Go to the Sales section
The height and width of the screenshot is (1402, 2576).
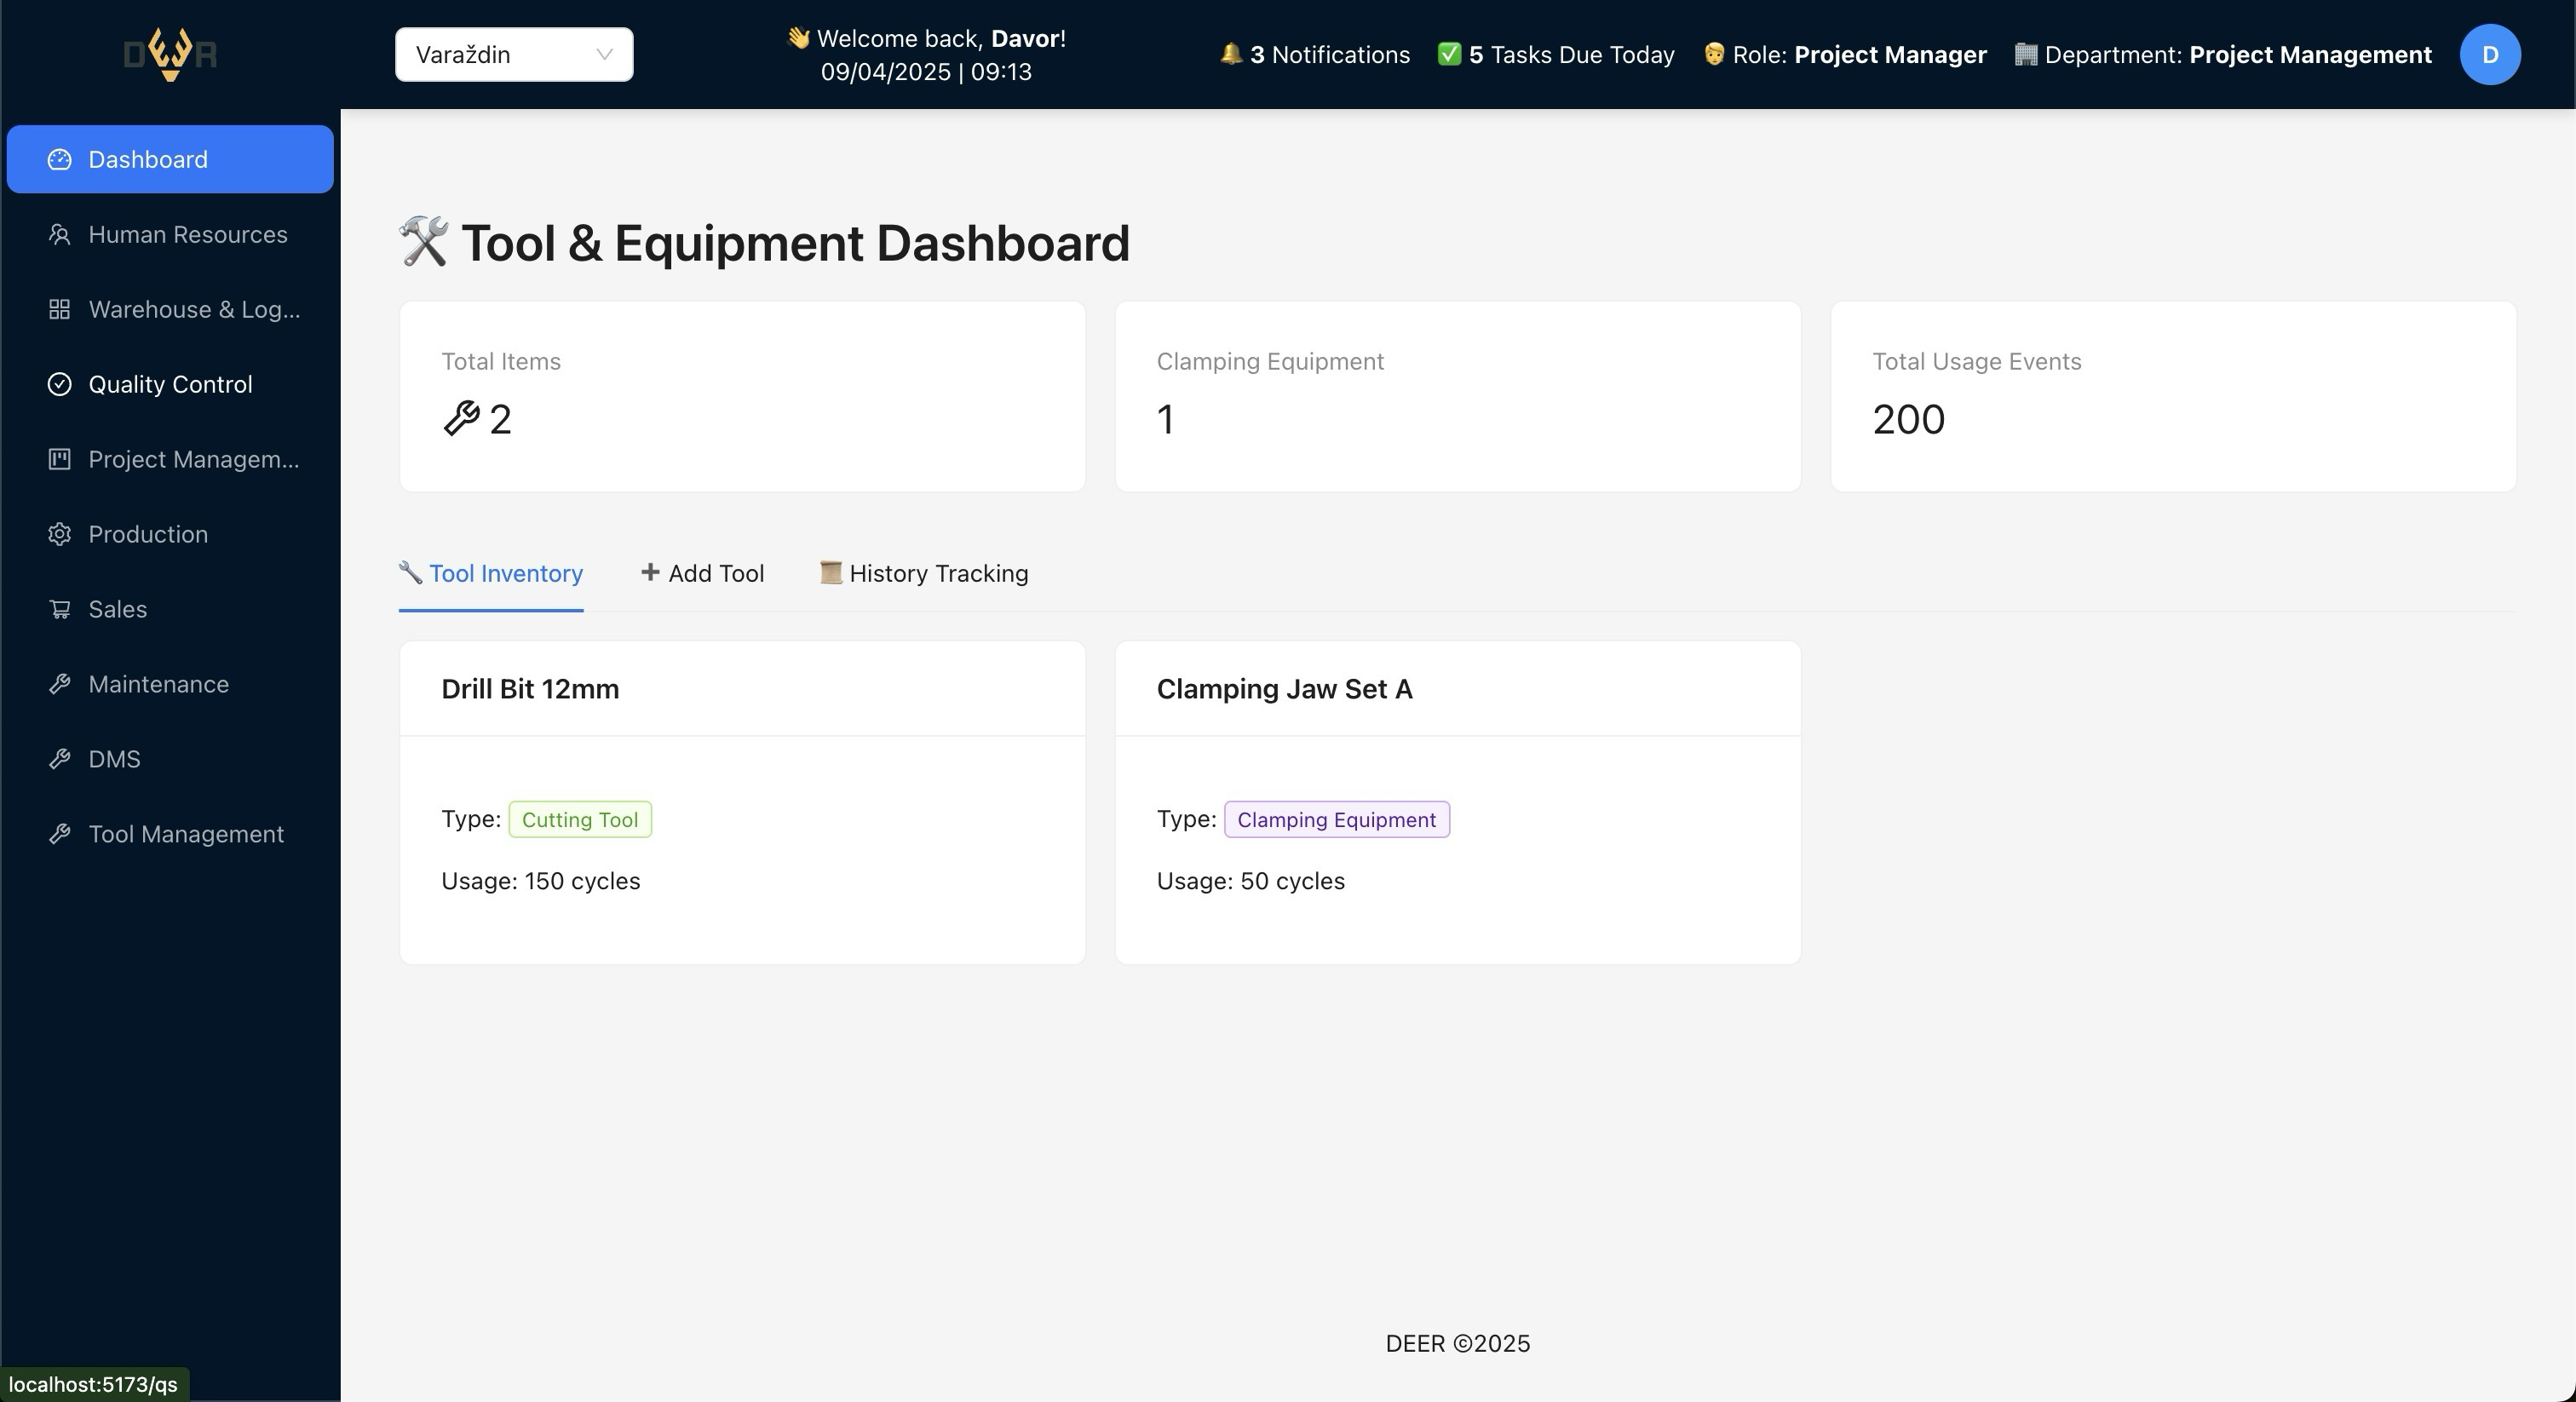point(170,609)
